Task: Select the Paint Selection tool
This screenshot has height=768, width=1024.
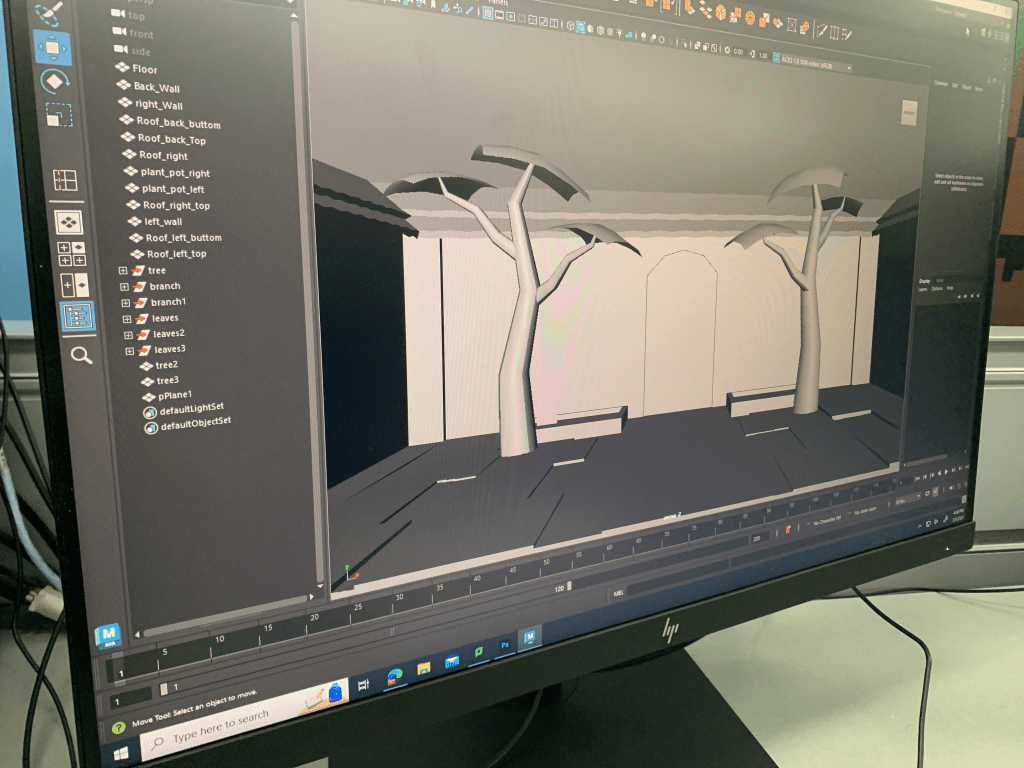Action: 47,13
